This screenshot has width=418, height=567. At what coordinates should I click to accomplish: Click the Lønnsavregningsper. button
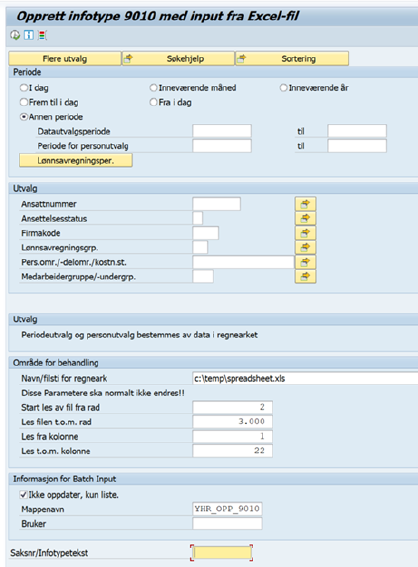(76, 161)
